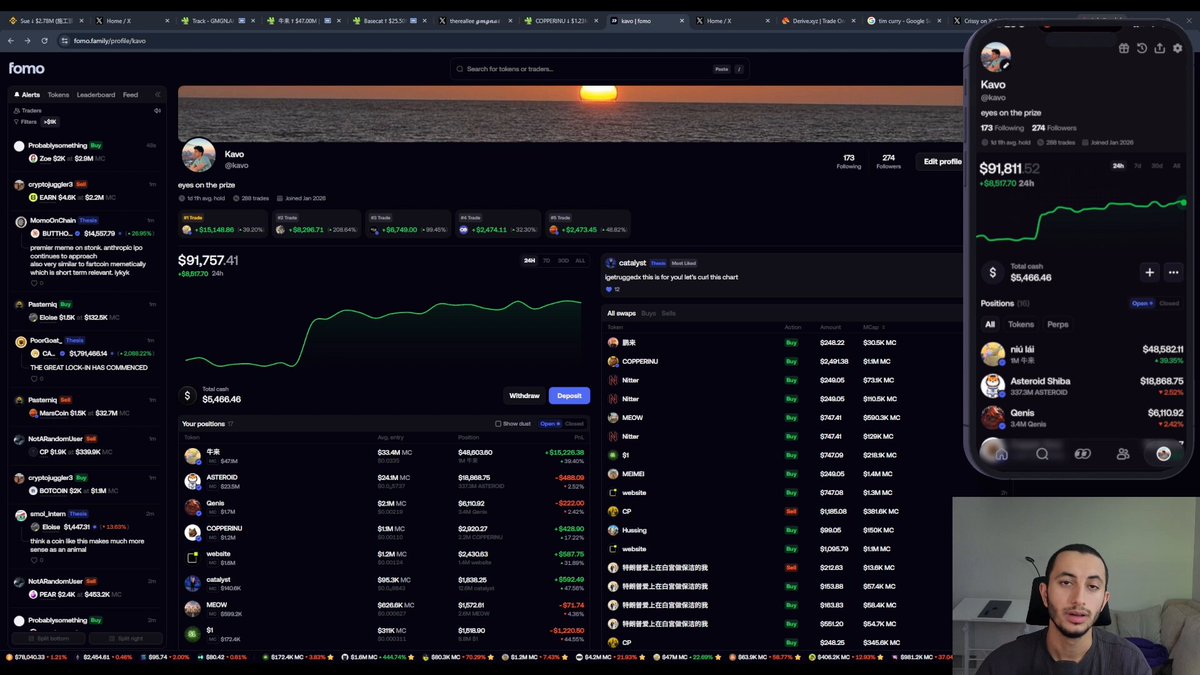Open the Filters option in Traders panel
This screenshot has width=1200, height=675.
click(x=26, y=122)
